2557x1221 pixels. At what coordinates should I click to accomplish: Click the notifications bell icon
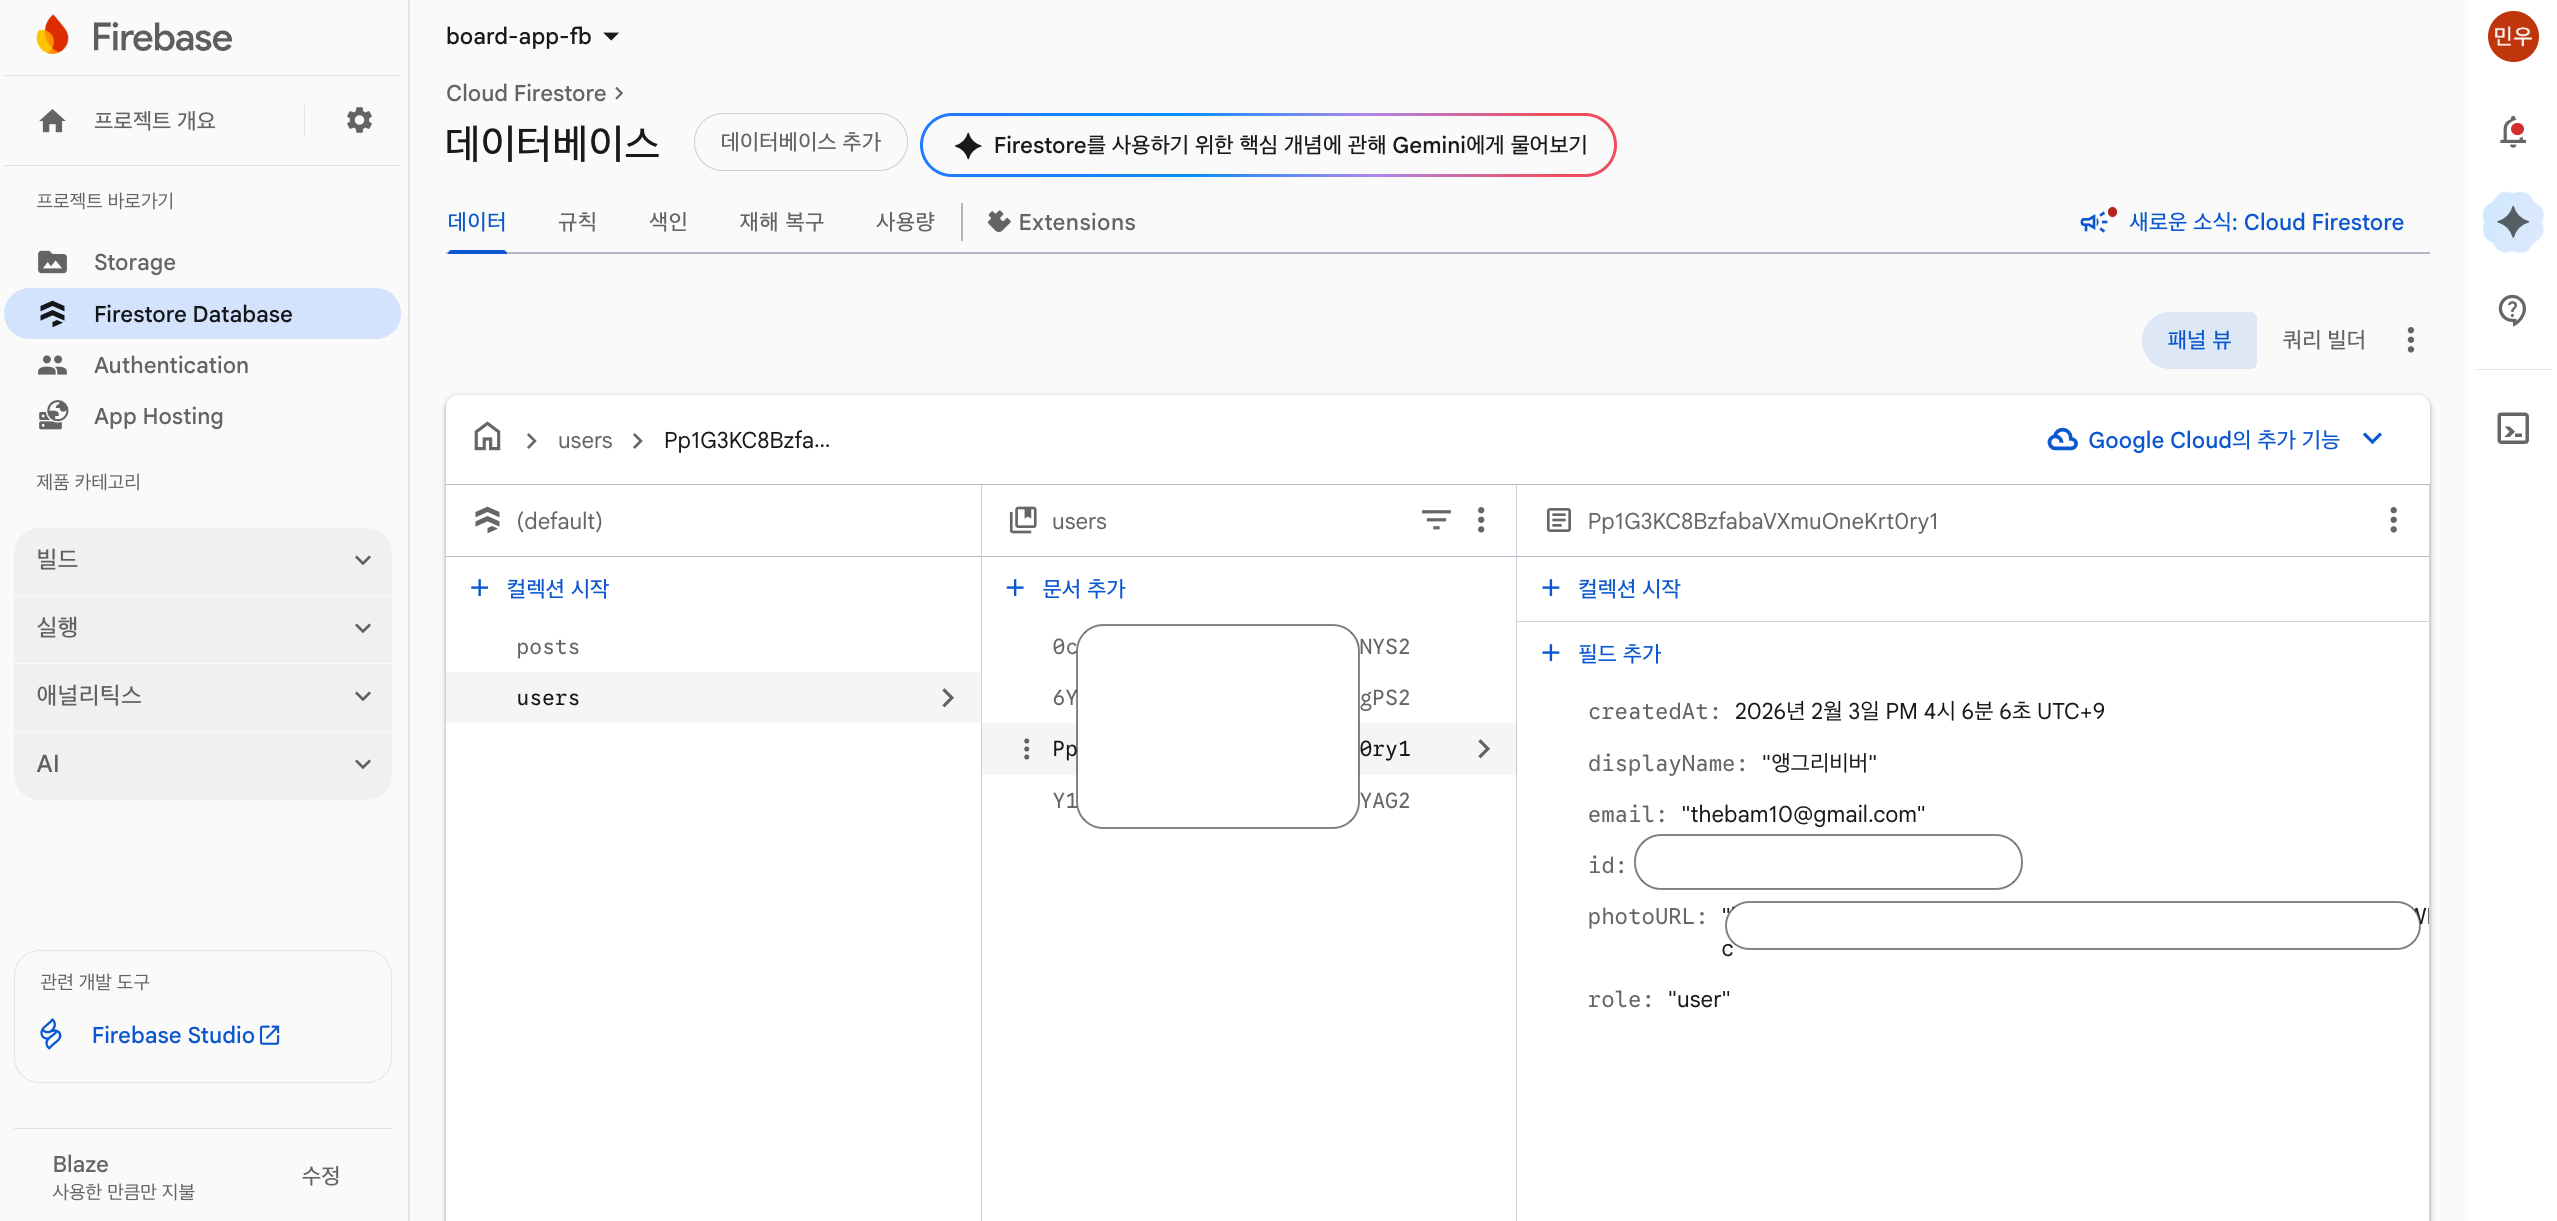pyautogui.click(x=2512, y=132)
